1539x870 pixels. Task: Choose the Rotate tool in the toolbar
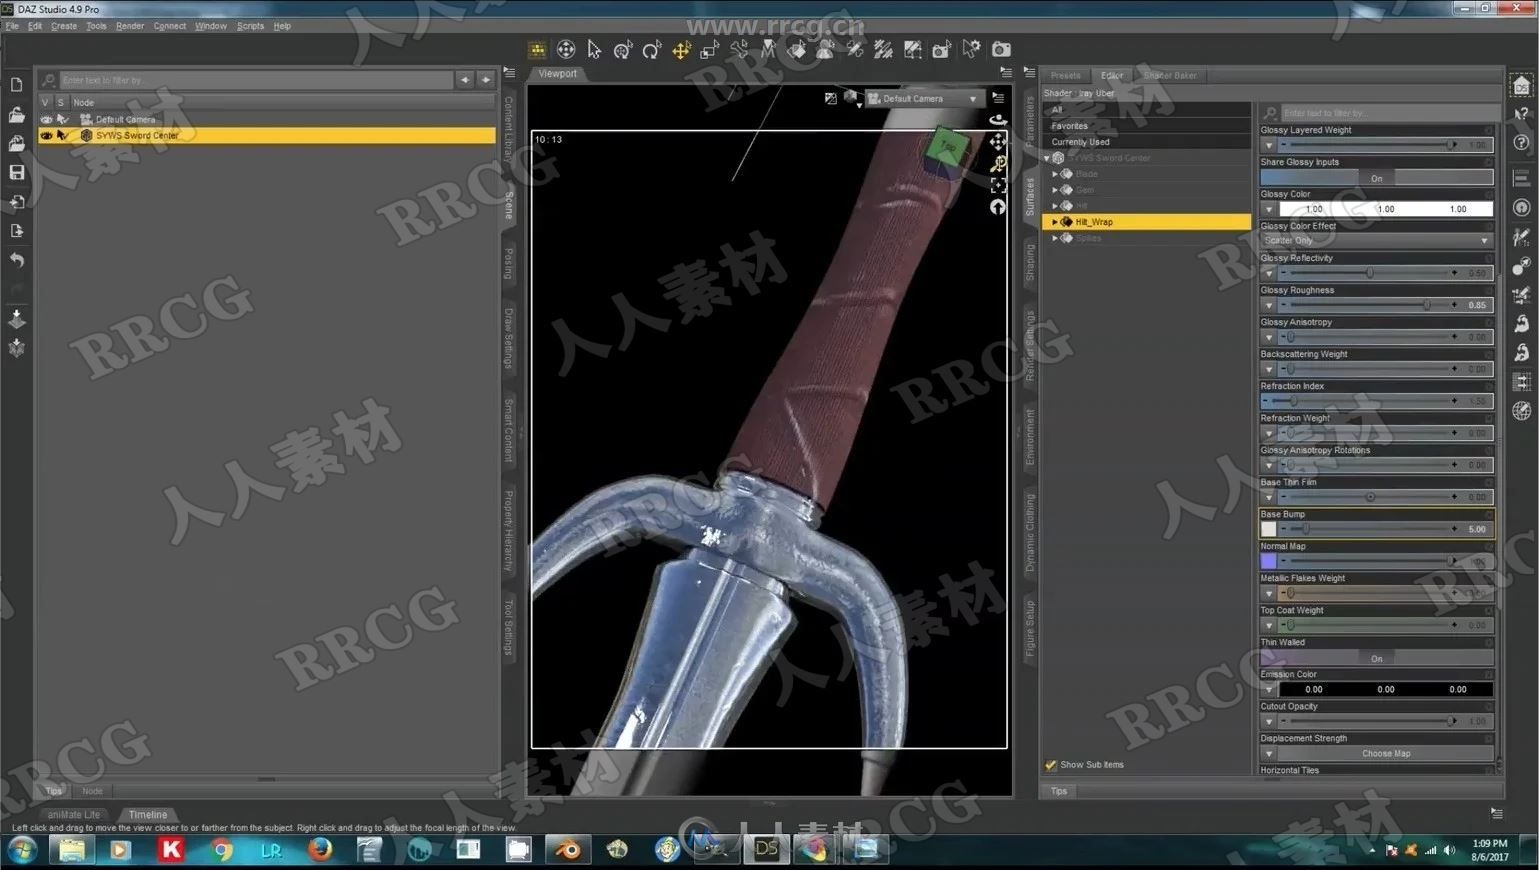click(652, 49)
